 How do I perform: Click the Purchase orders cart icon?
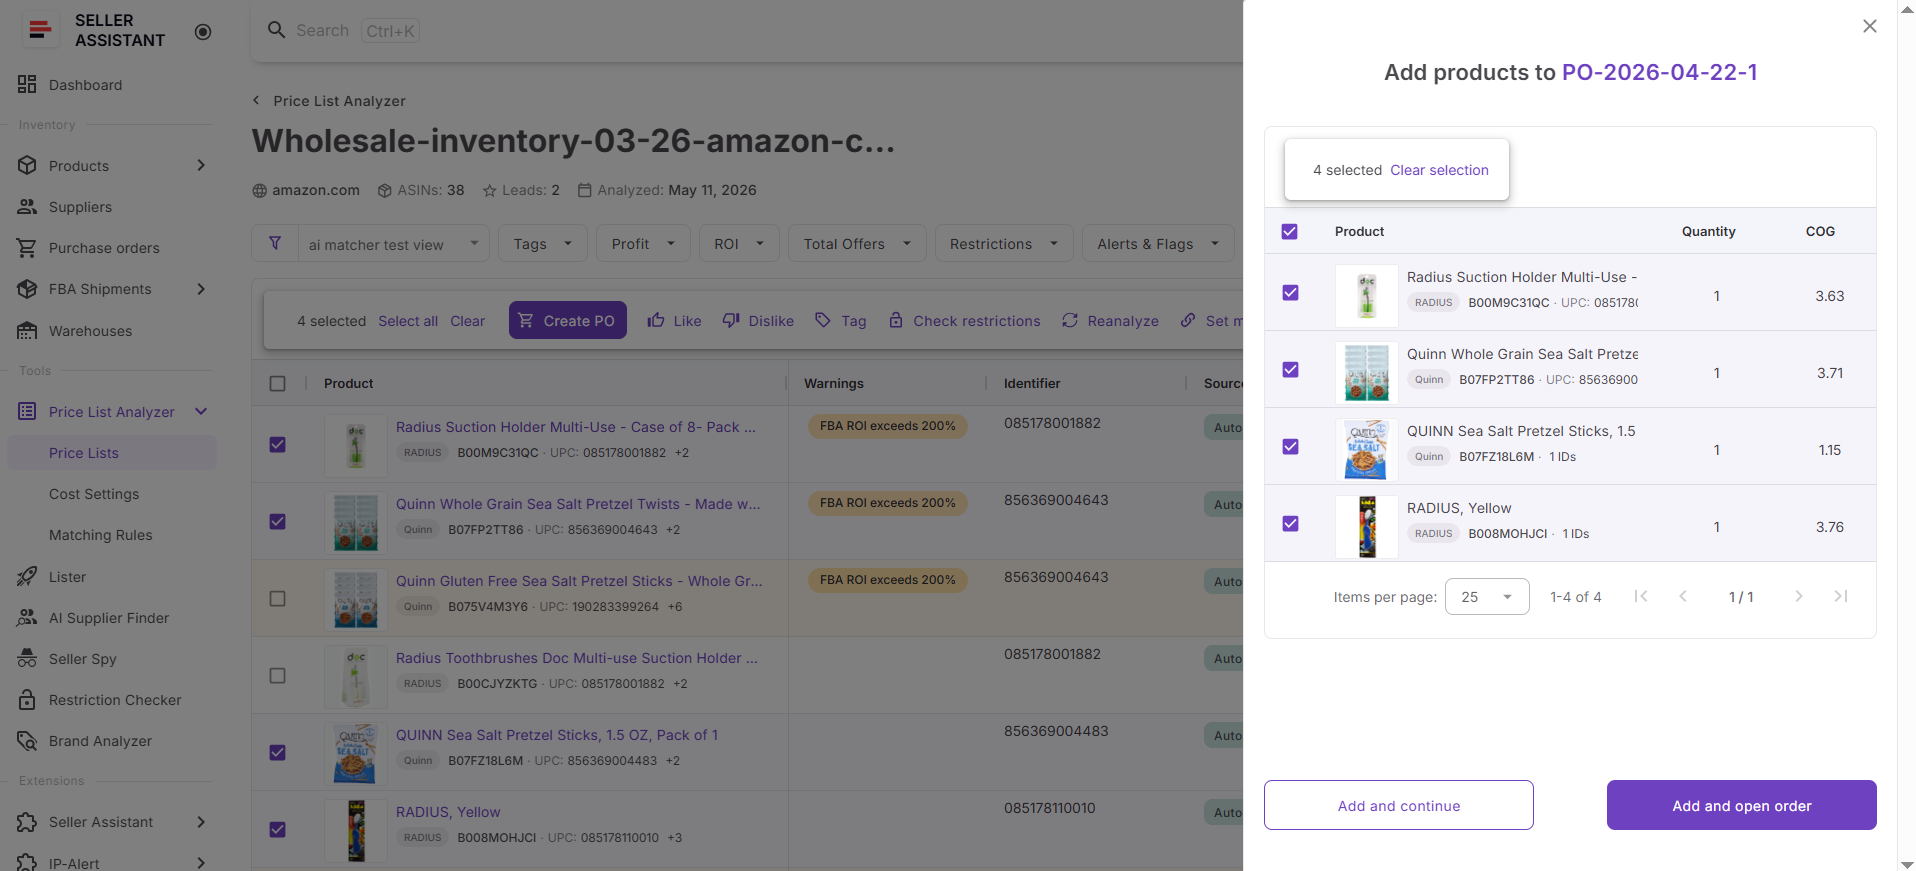27,248
